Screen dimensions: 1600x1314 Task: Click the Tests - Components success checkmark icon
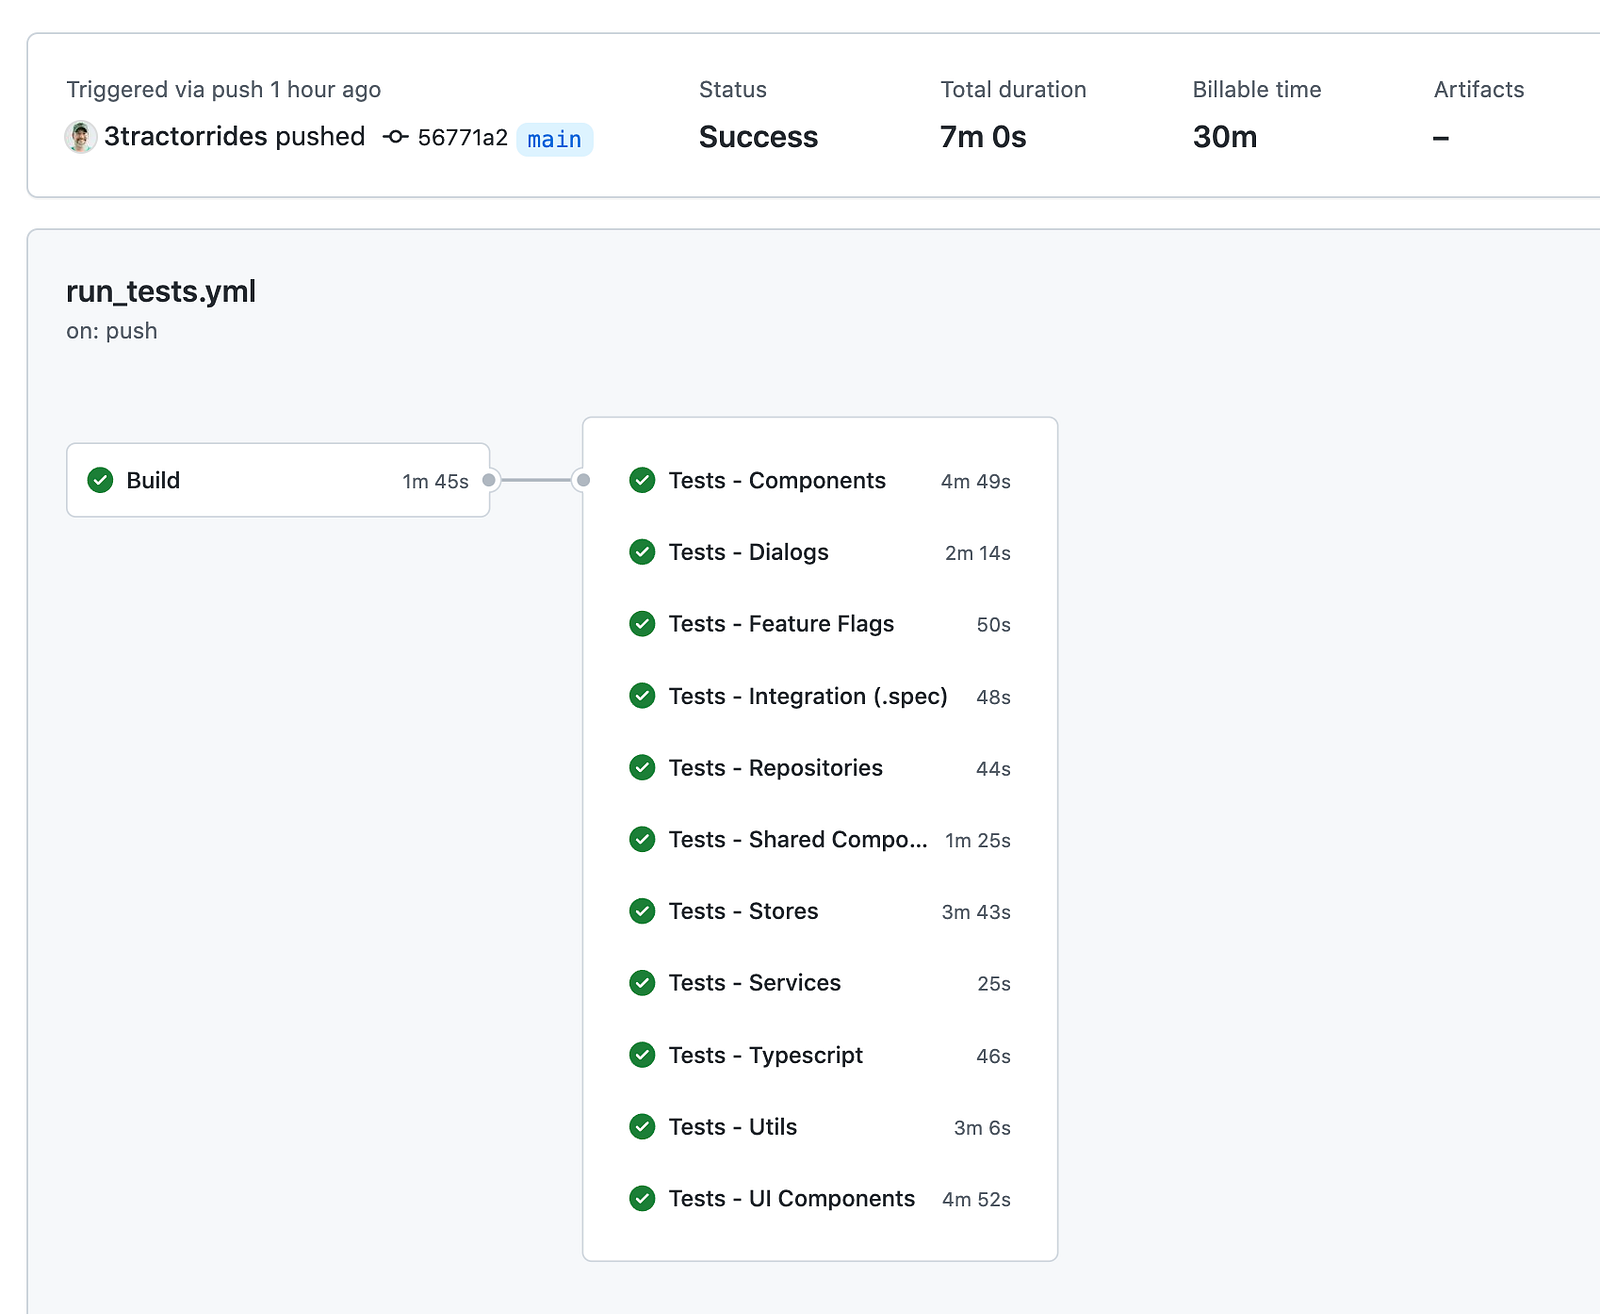[x=642, y=480]
